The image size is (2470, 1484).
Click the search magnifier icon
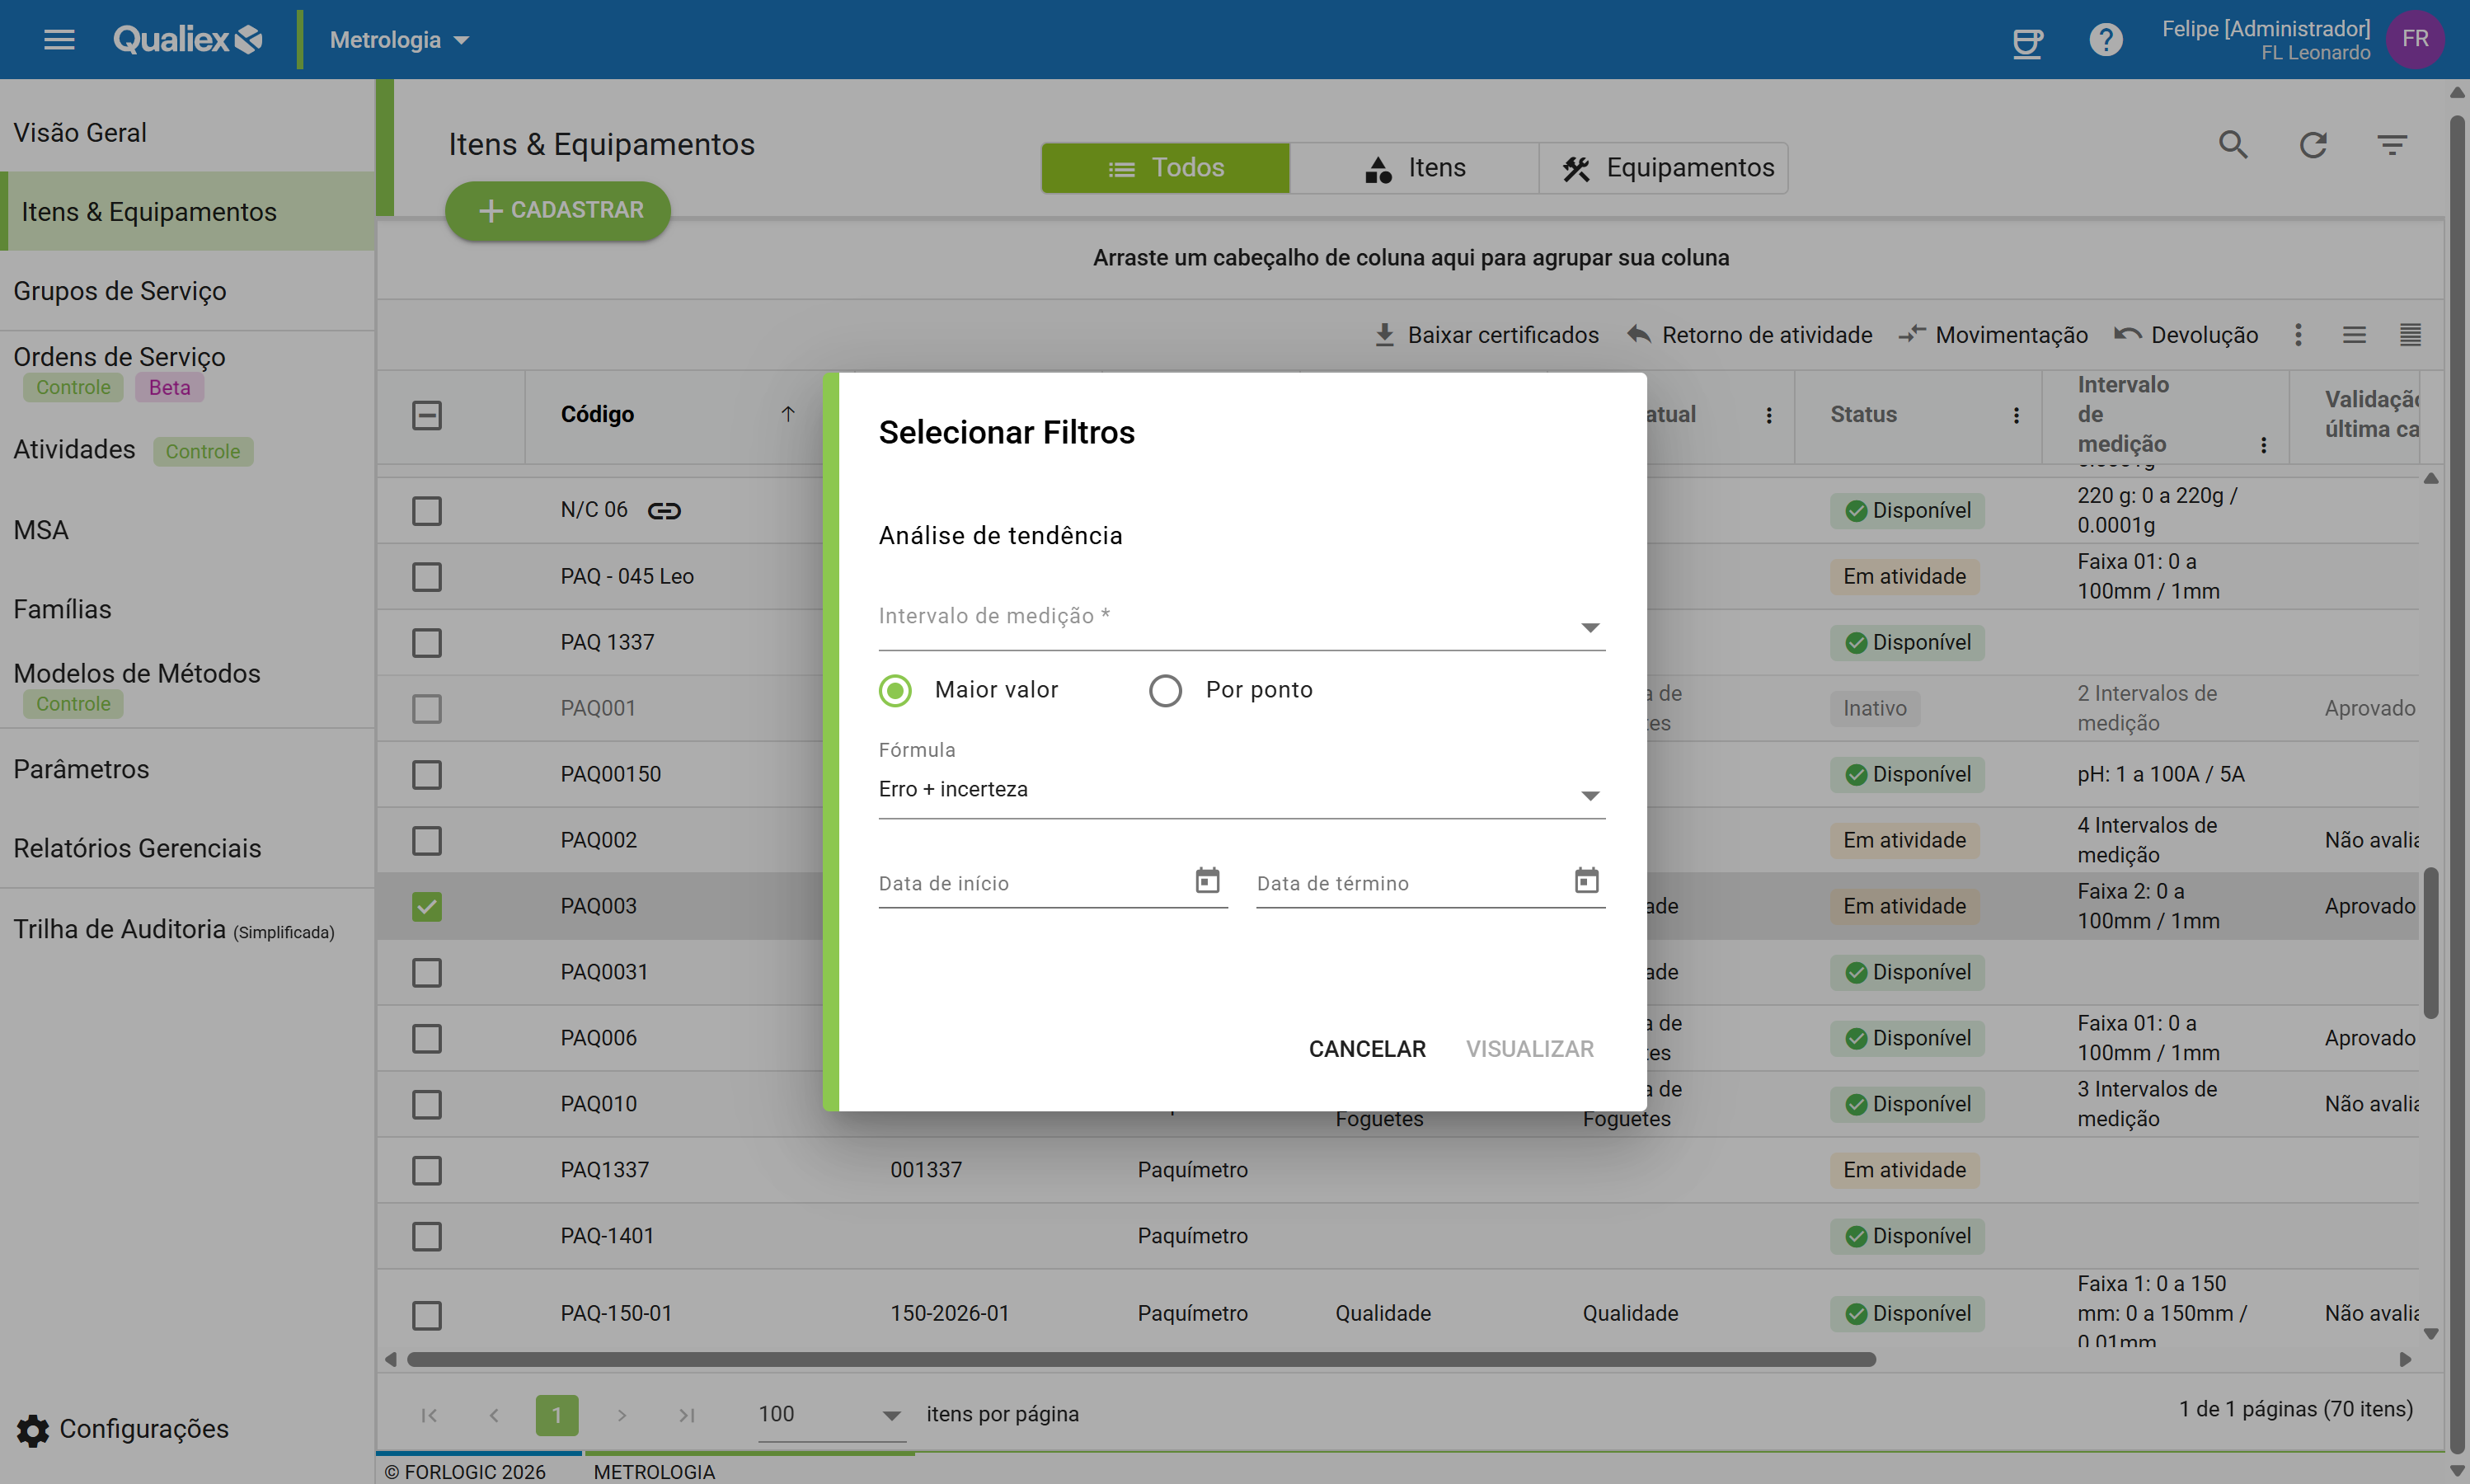[2233, 145]
